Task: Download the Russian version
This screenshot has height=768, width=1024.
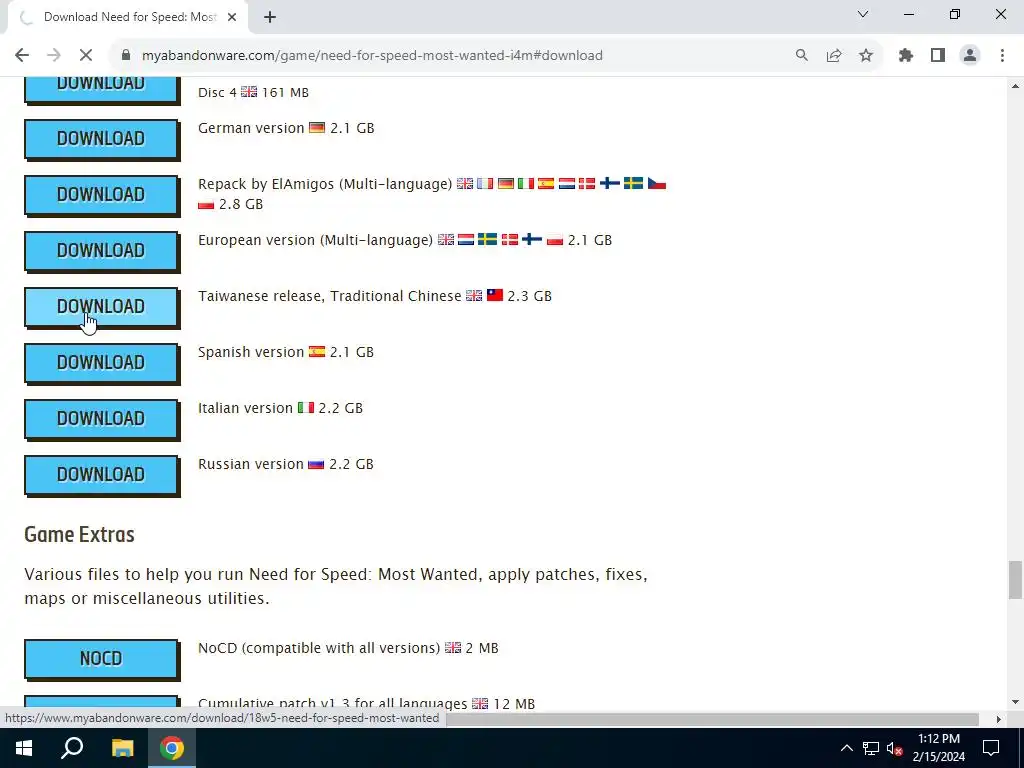Action: pyautogui.click(x=101, y=476)
